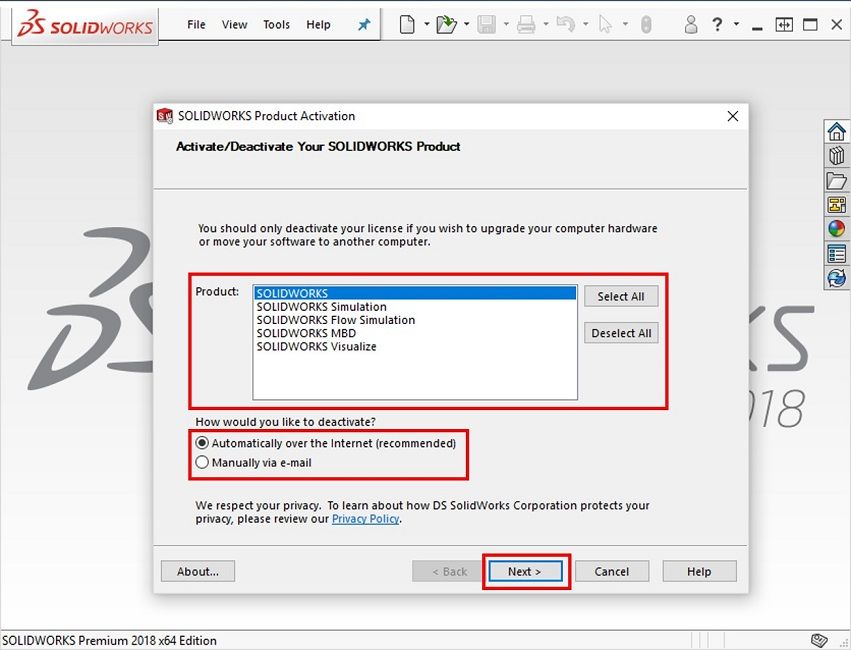
Task: Open the Privacy Policy link
Action: 365,519
